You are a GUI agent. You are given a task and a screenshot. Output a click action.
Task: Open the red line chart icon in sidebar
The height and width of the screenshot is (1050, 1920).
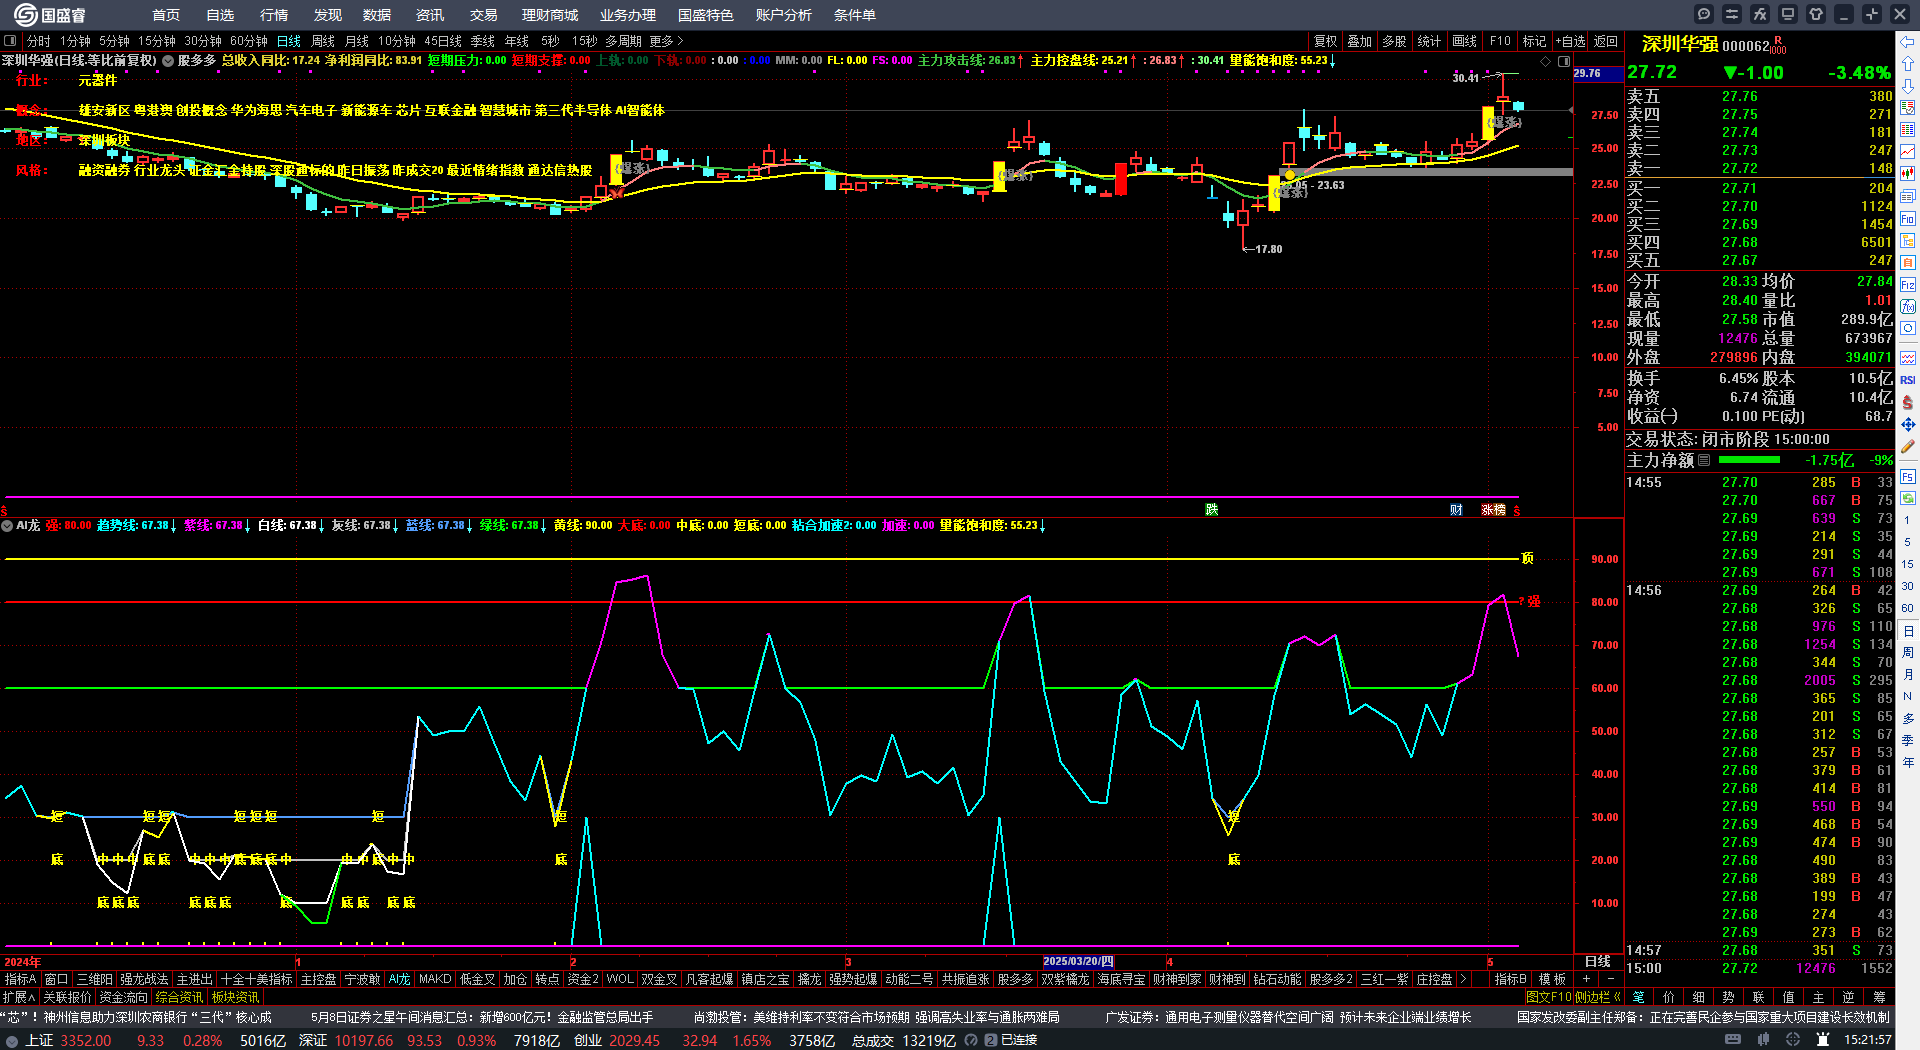pos(1908,152)
